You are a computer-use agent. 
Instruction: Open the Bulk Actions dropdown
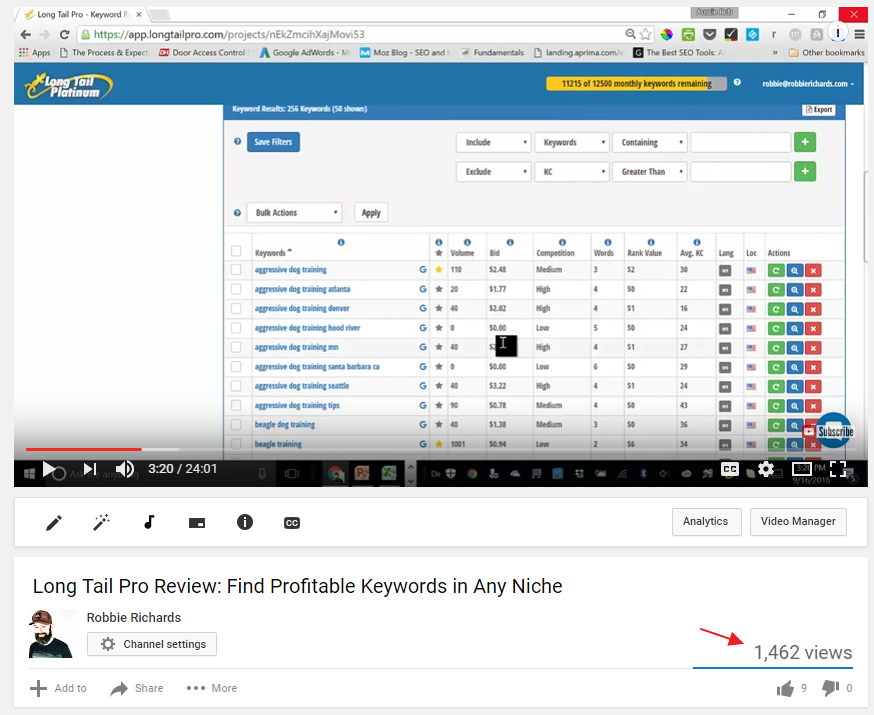[x=293, y=212]
